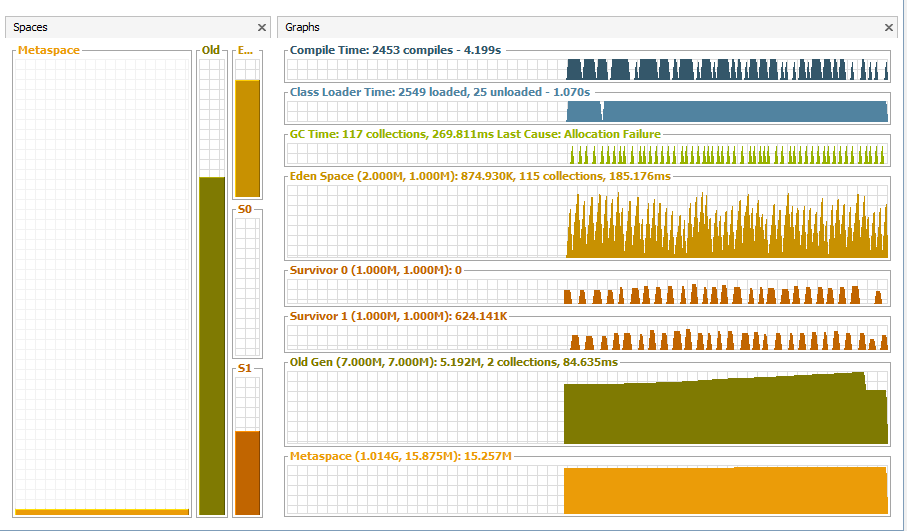Click the Class Loader Time graph

[x=587, y=111]
